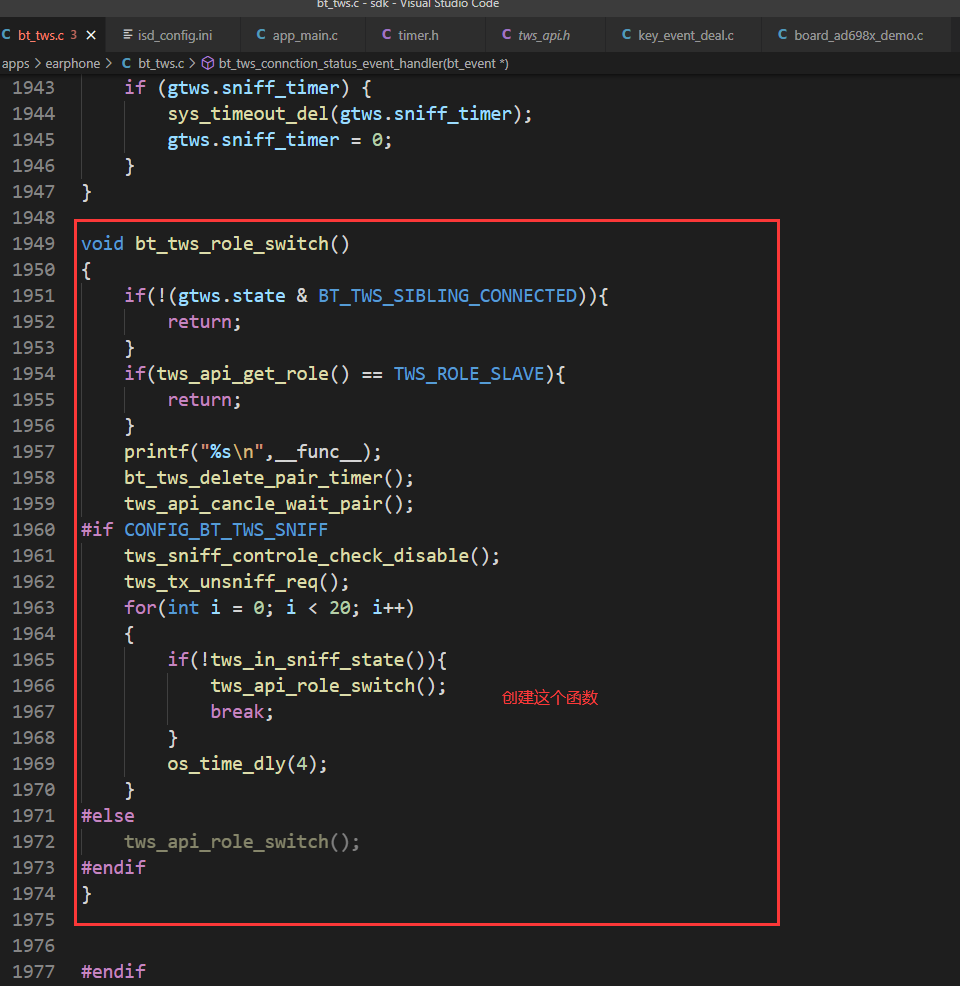Open the bt_tws_connction_status_event_handler breadcrumb symbol
Viewport: 960px width, 986px height.
(355, 64)
